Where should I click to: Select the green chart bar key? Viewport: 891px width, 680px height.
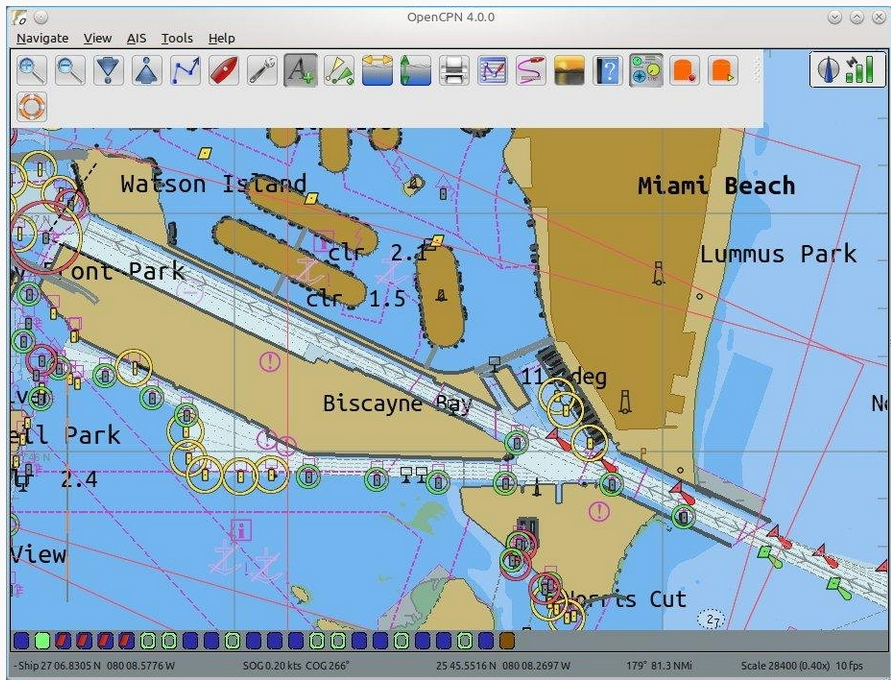coord(42,641)
